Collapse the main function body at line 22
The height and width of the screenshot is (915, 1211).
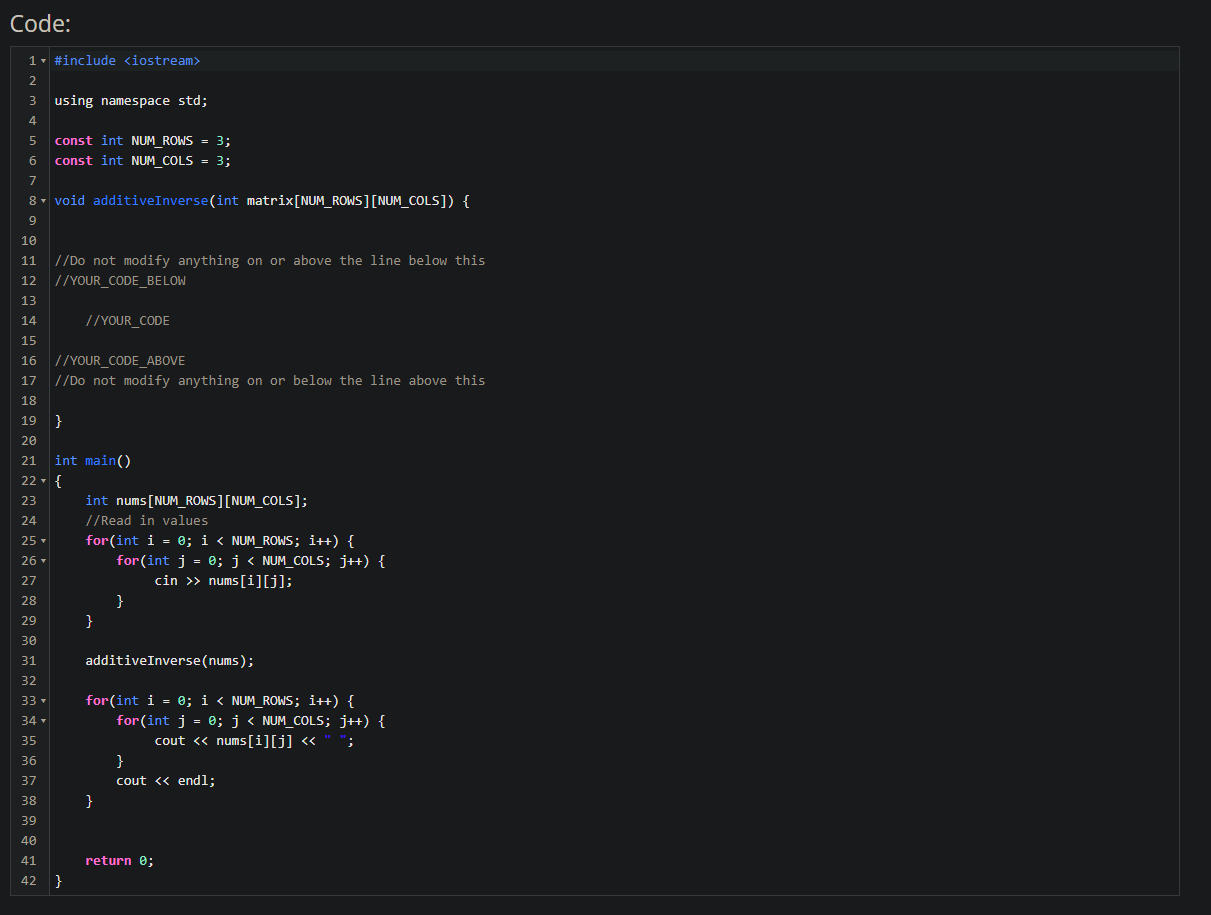pyautogui.click(x=42, y=480)
